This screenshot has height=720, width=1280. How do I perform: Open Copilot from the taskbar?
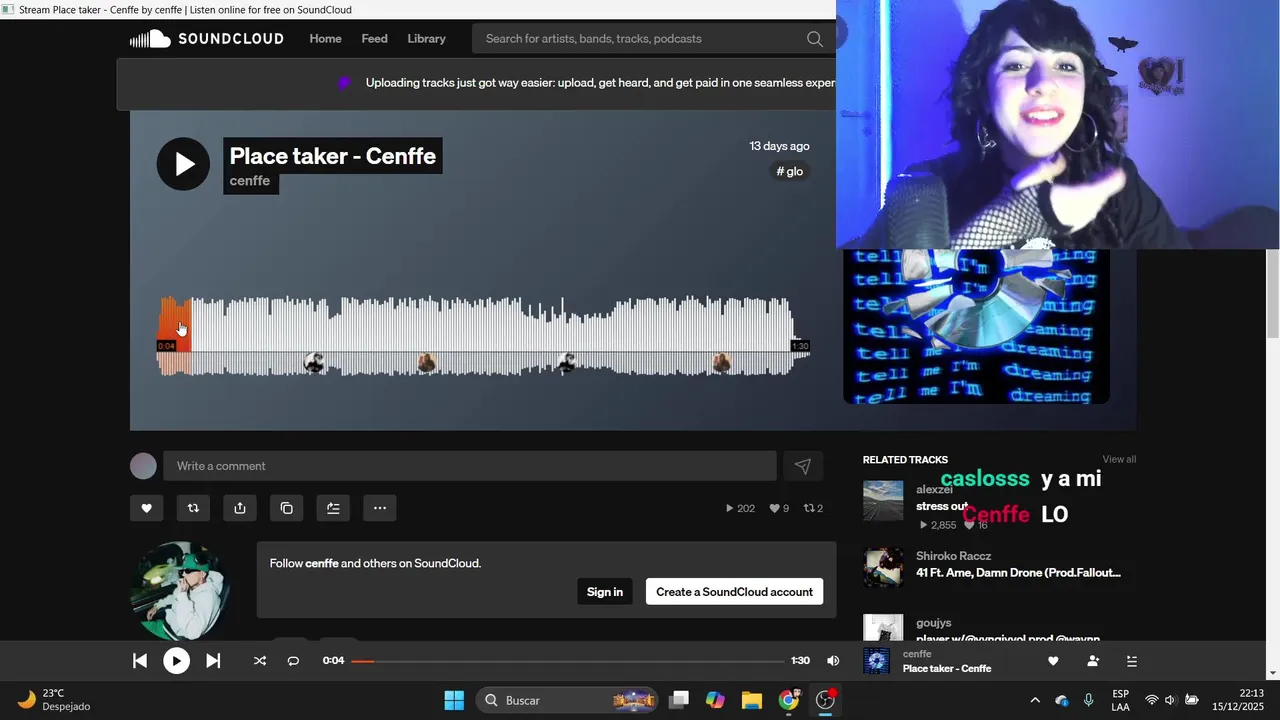tap(715, 700)
